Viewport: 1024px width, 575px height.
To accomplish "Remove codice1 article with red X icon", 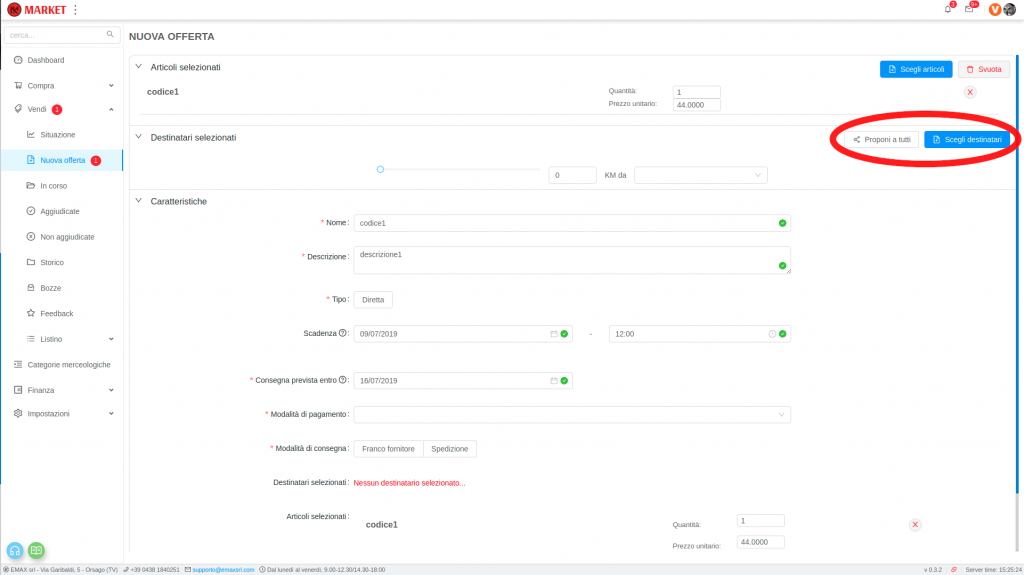I will (x=969, y=92).
